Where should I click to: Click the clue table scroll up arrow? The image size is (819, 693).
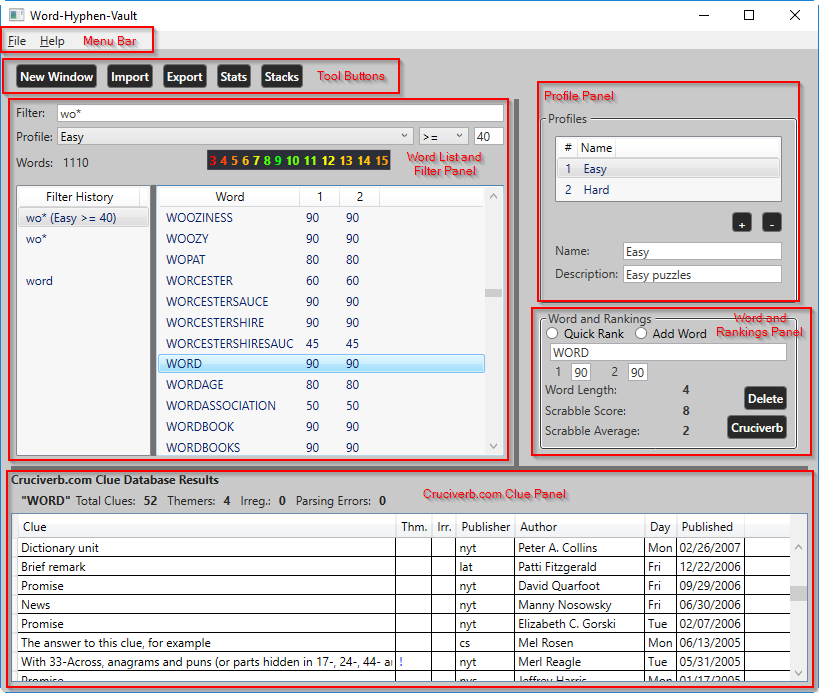[798, 547]
